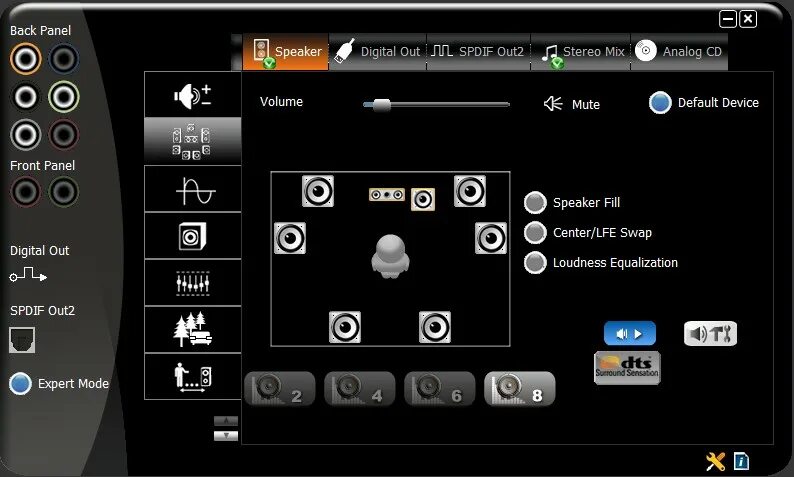The height and width of the screenshot is (477, 794).
Task: Enable Center/LFE Swap option
Action: point(535,233)
